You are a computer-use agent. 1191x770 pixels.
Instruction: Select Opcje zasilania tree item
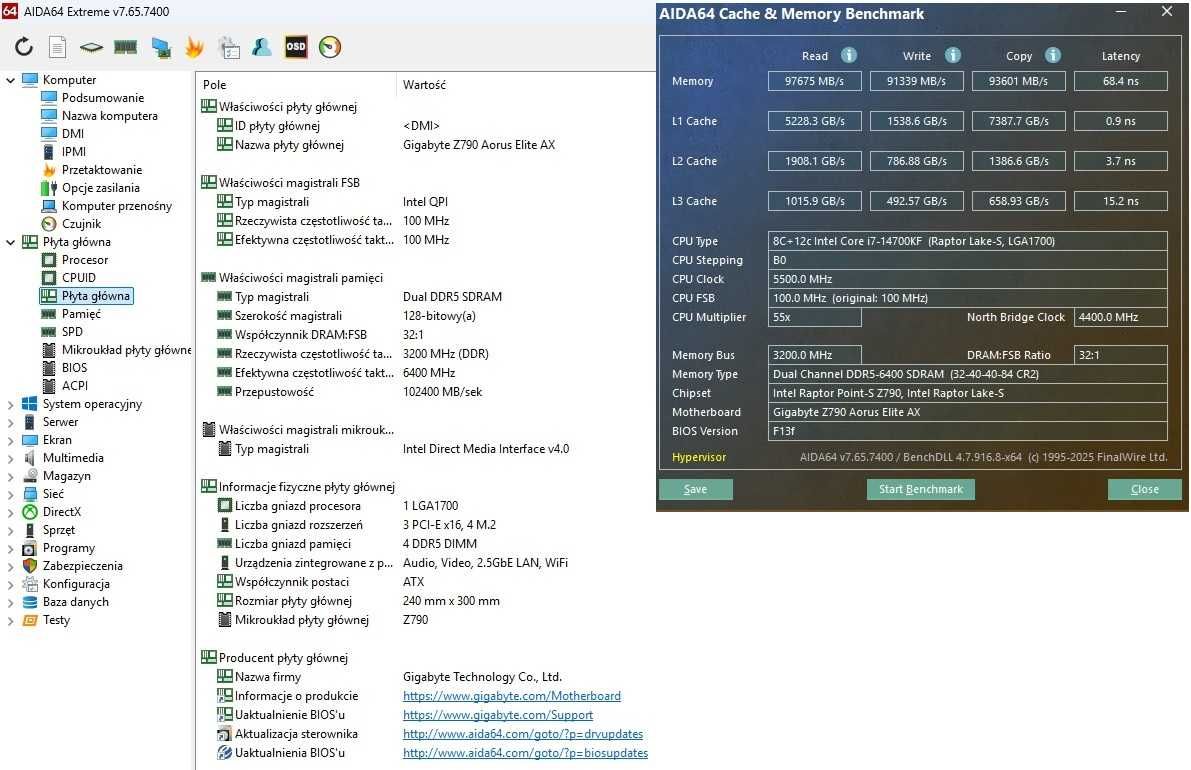100,188
